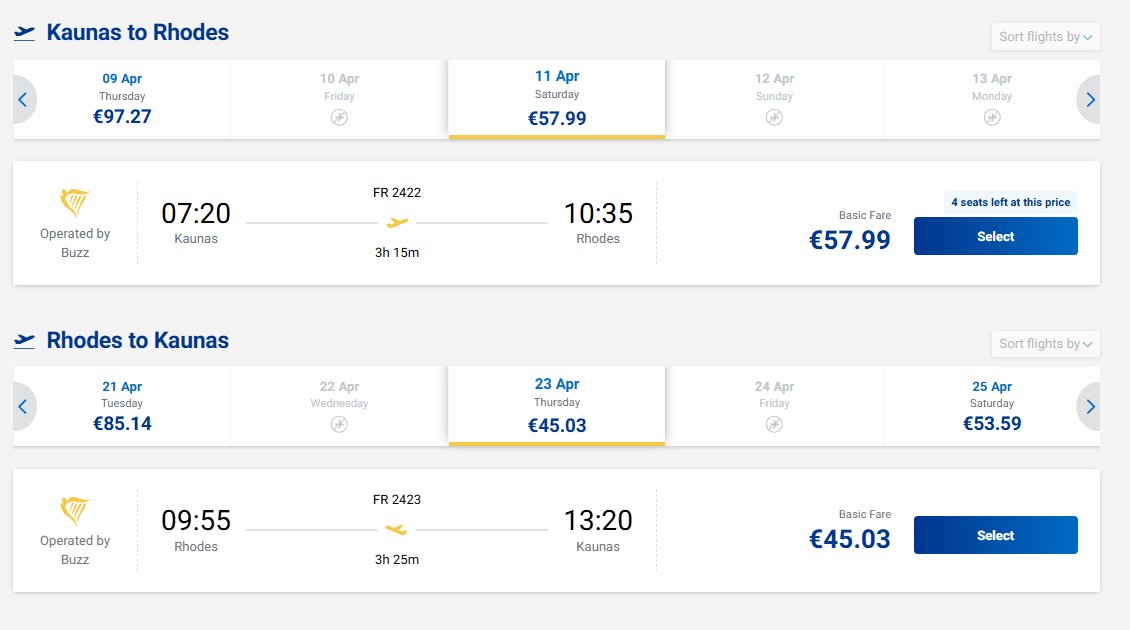Click the yellow plane icon under FR 2422
1130x630 pixels.
click(x=397, y=222)
